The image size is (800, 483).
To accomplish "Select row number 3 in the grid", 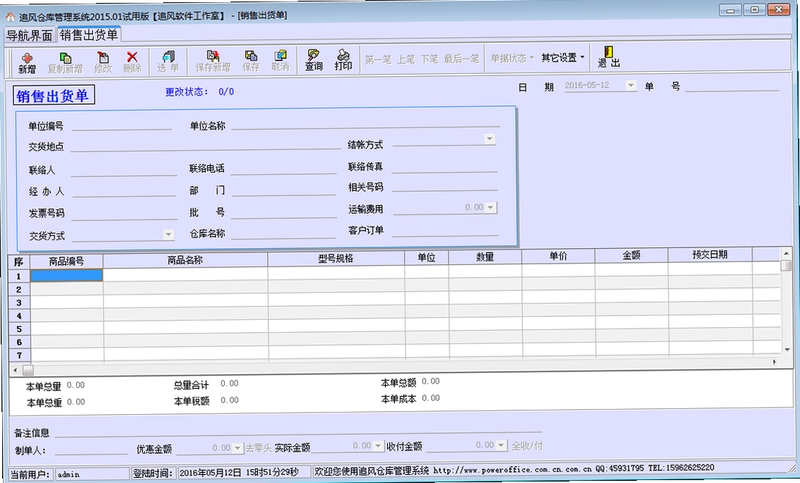I will point(19,302).
